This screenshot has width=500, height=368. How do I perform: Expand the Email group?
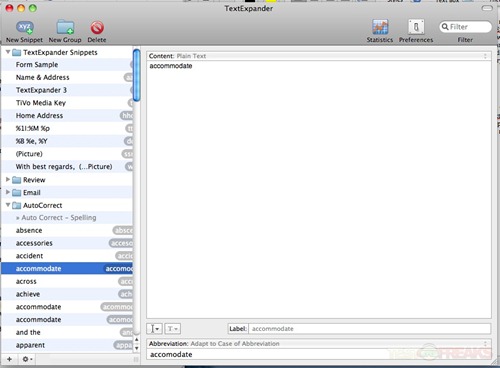pyautogui.click(x=8, y=192)
